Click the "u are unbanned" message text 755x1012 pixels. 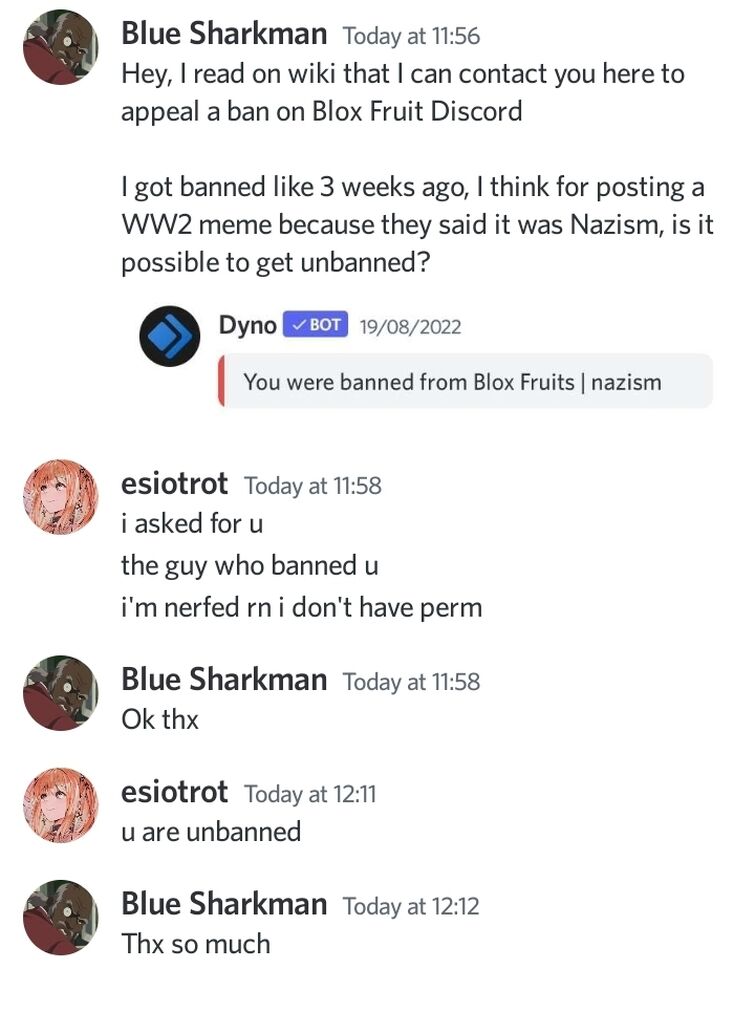[x=211, y=831]
